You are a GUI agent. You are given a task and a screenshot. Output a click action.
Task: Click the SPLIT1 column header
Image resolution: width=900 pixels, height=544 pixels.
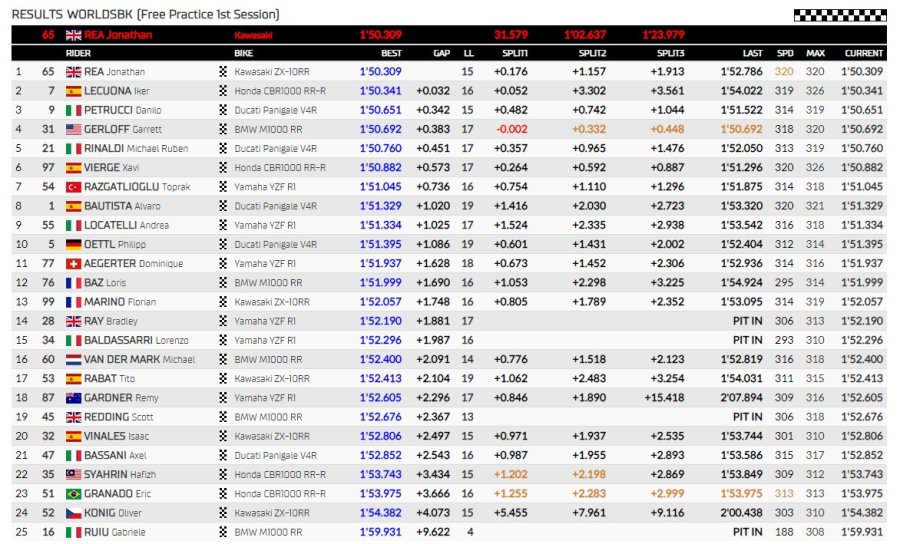coord(515,53)
